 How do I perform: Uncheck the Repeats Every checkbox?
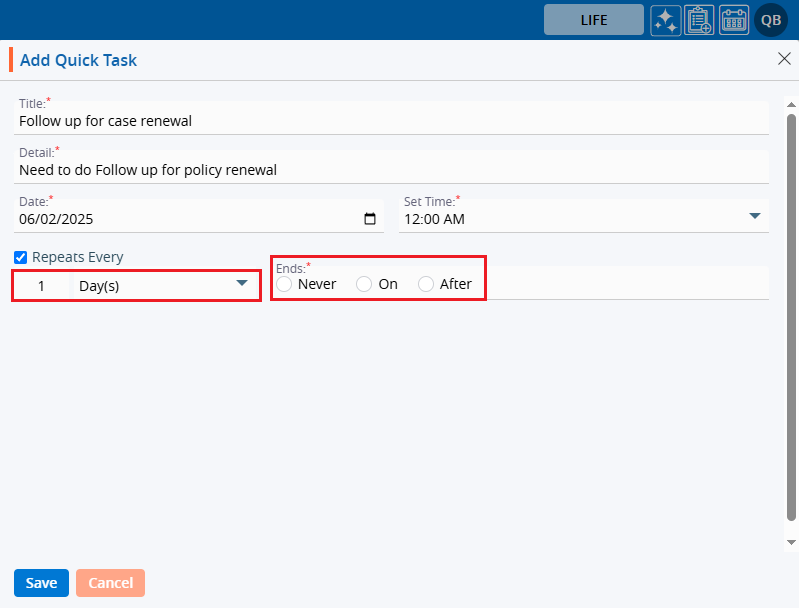click(21, 257)
